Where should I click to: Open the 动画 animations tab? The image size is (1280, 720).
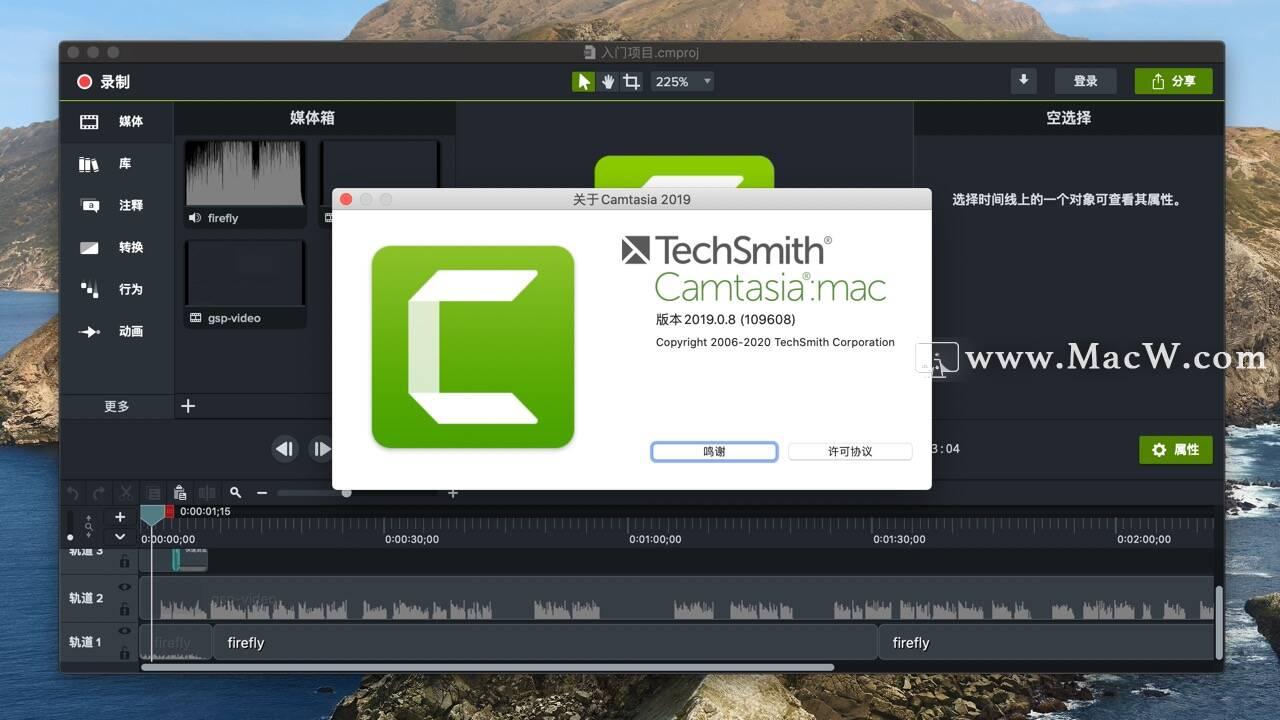tap(117, 332)
